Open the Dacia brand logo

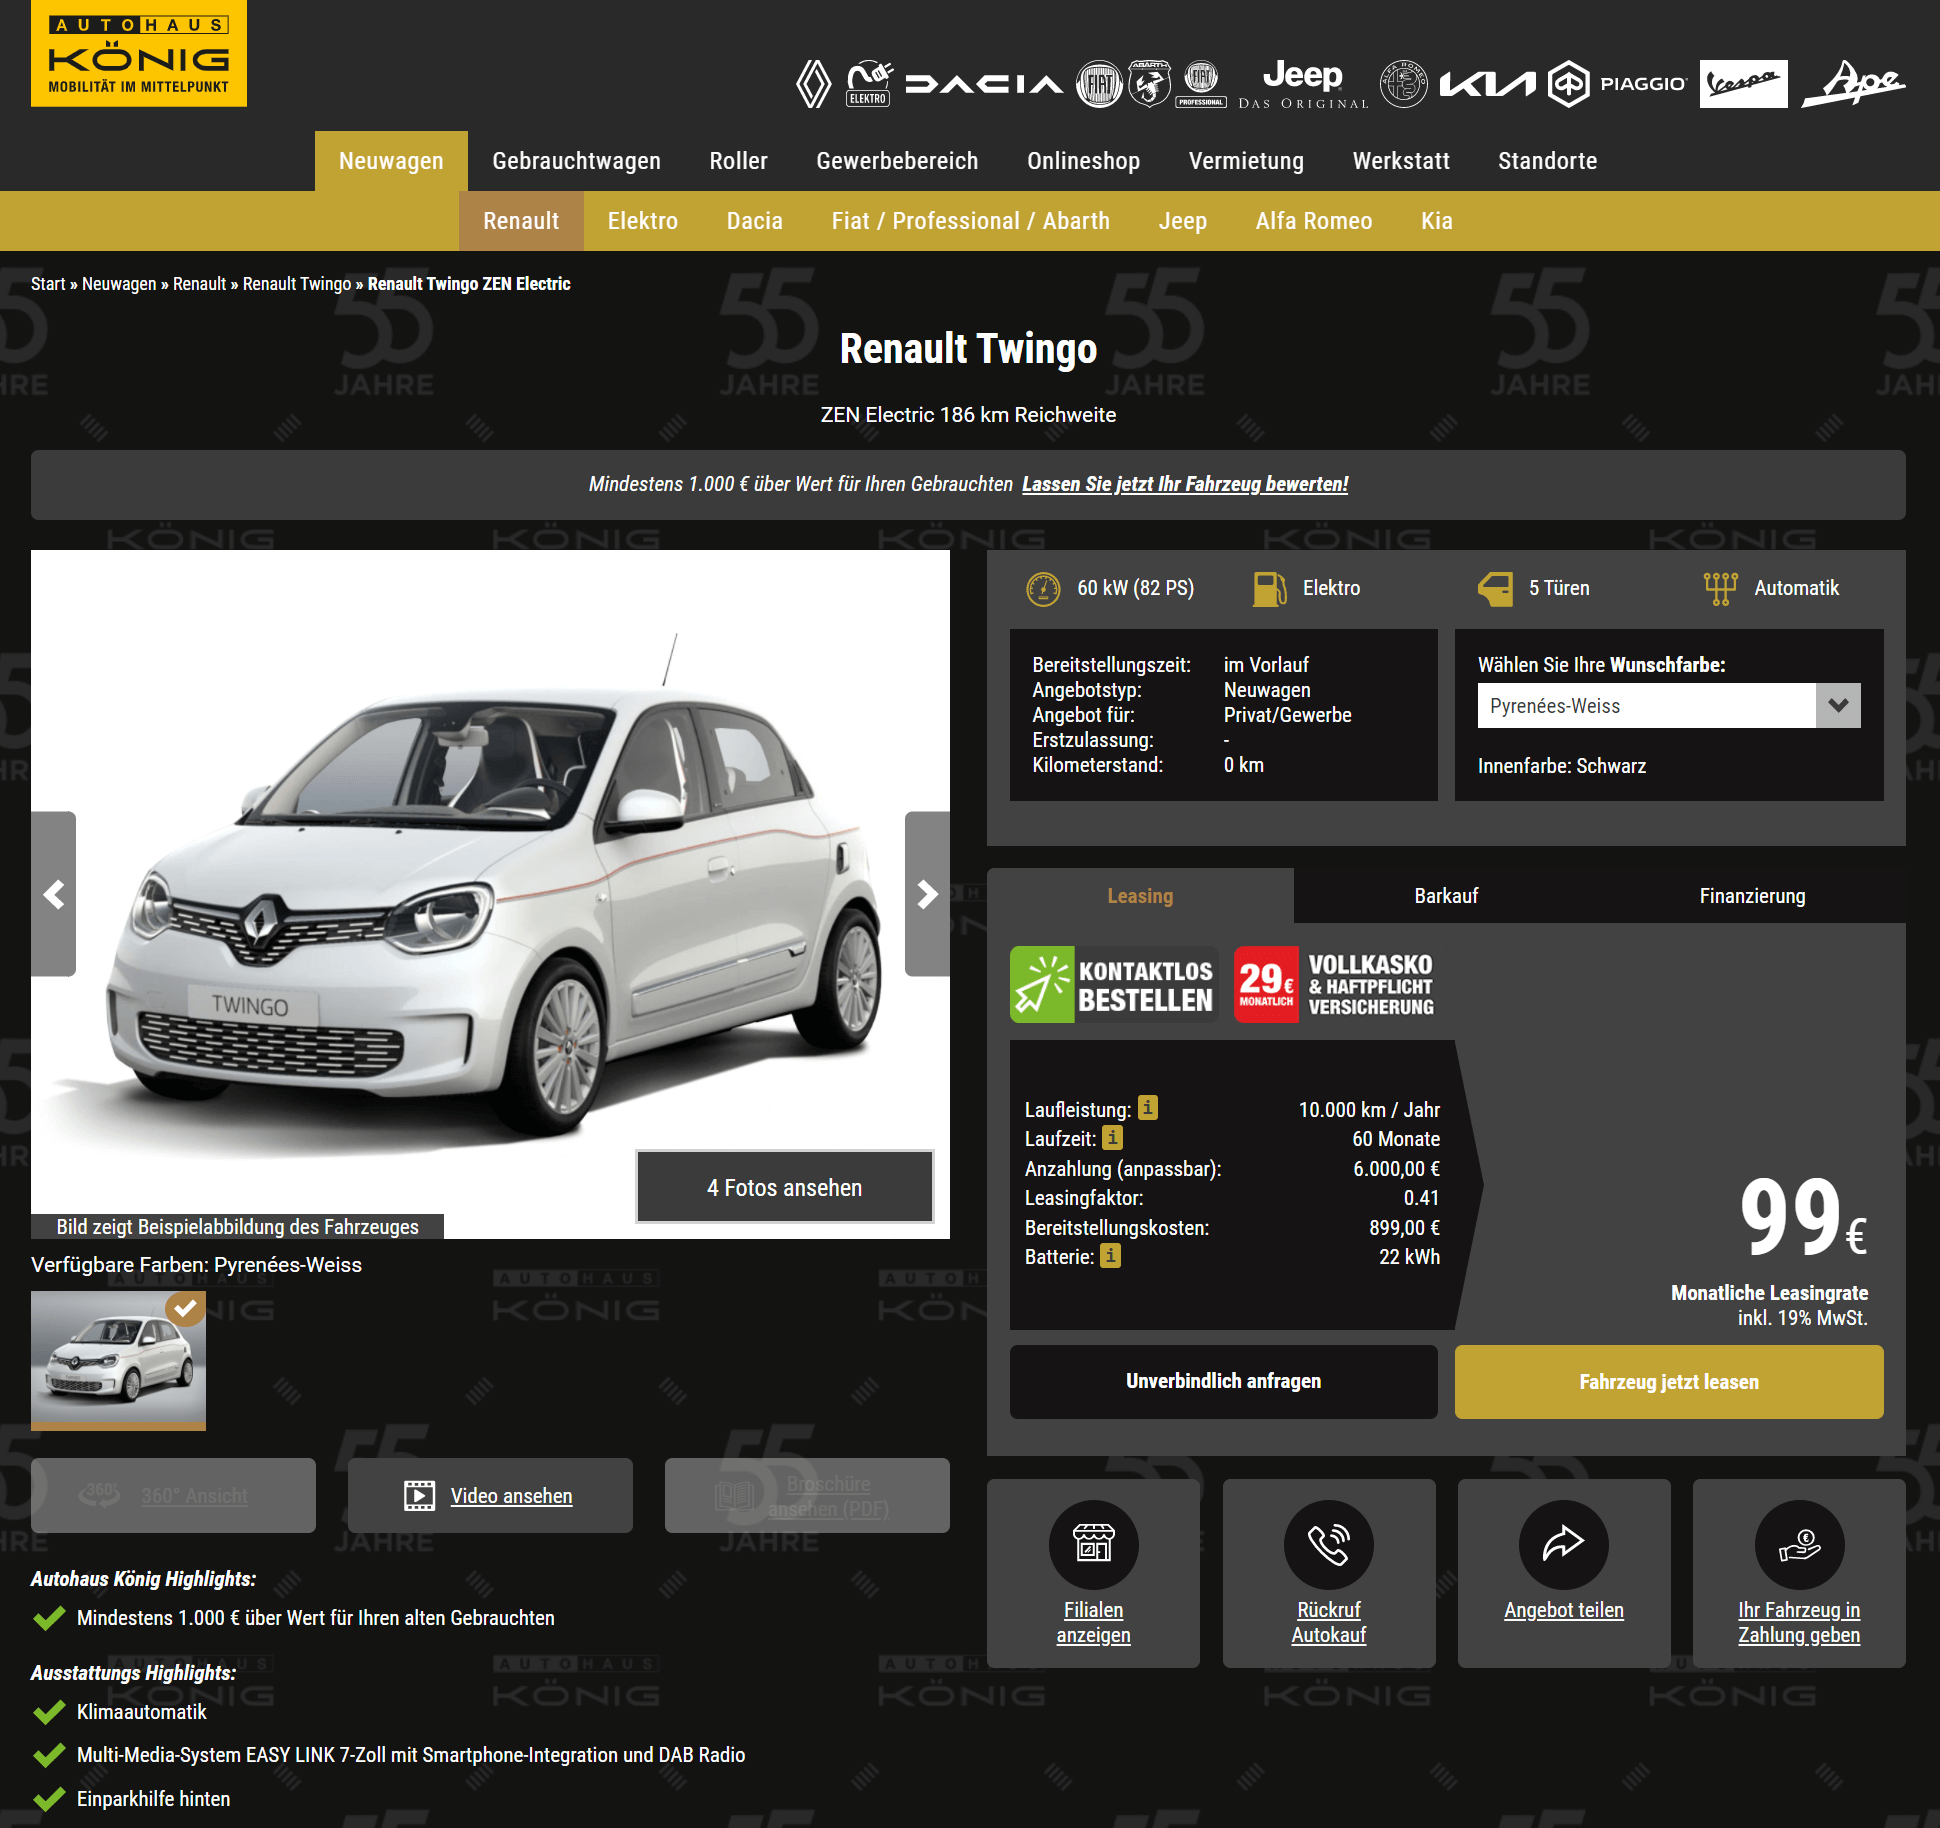coord(984,84)
